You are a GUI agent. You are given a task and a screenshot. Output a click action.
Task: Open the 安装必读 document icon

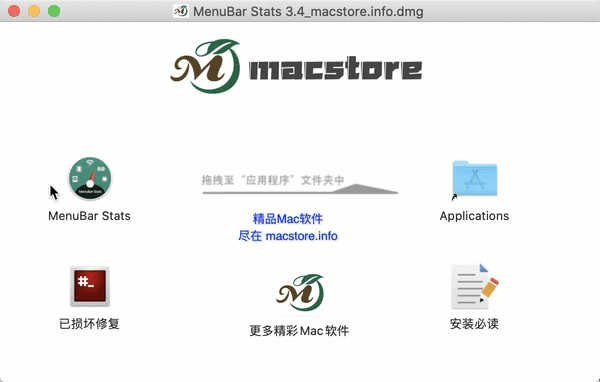474,286
